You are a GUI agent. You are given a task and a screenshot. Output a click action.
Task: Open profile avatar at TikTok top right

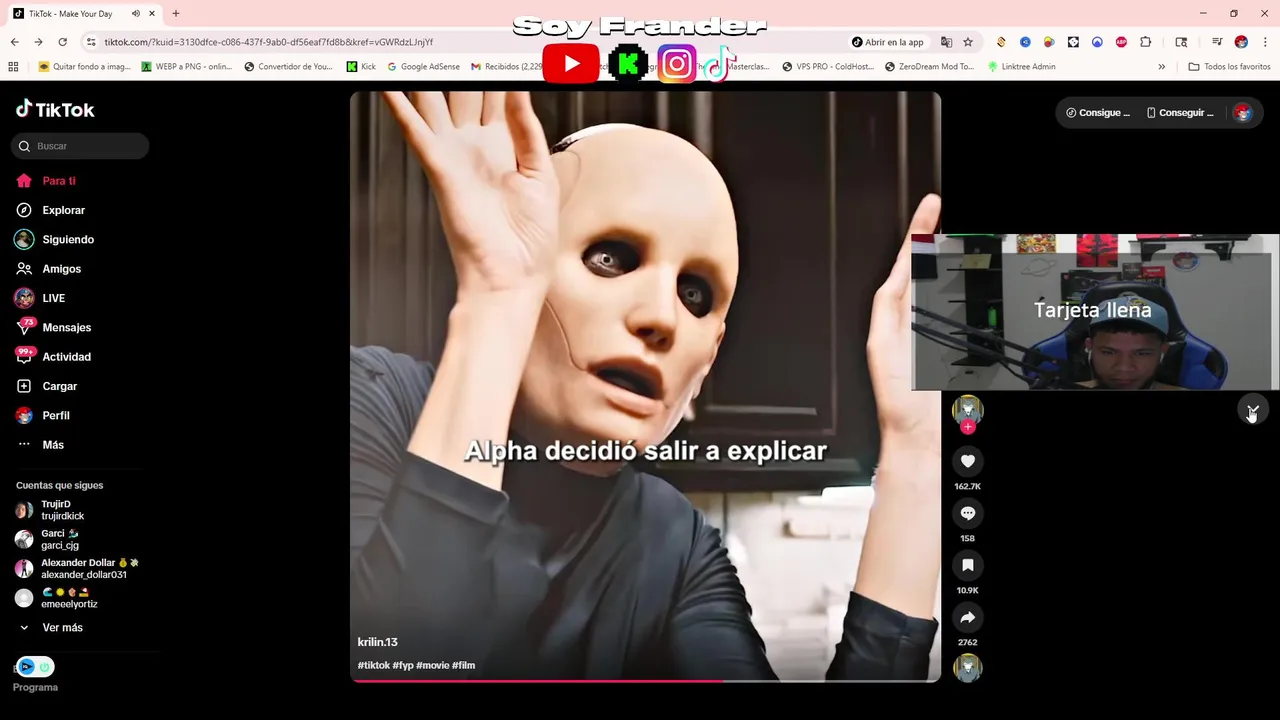coord(1243,113)
